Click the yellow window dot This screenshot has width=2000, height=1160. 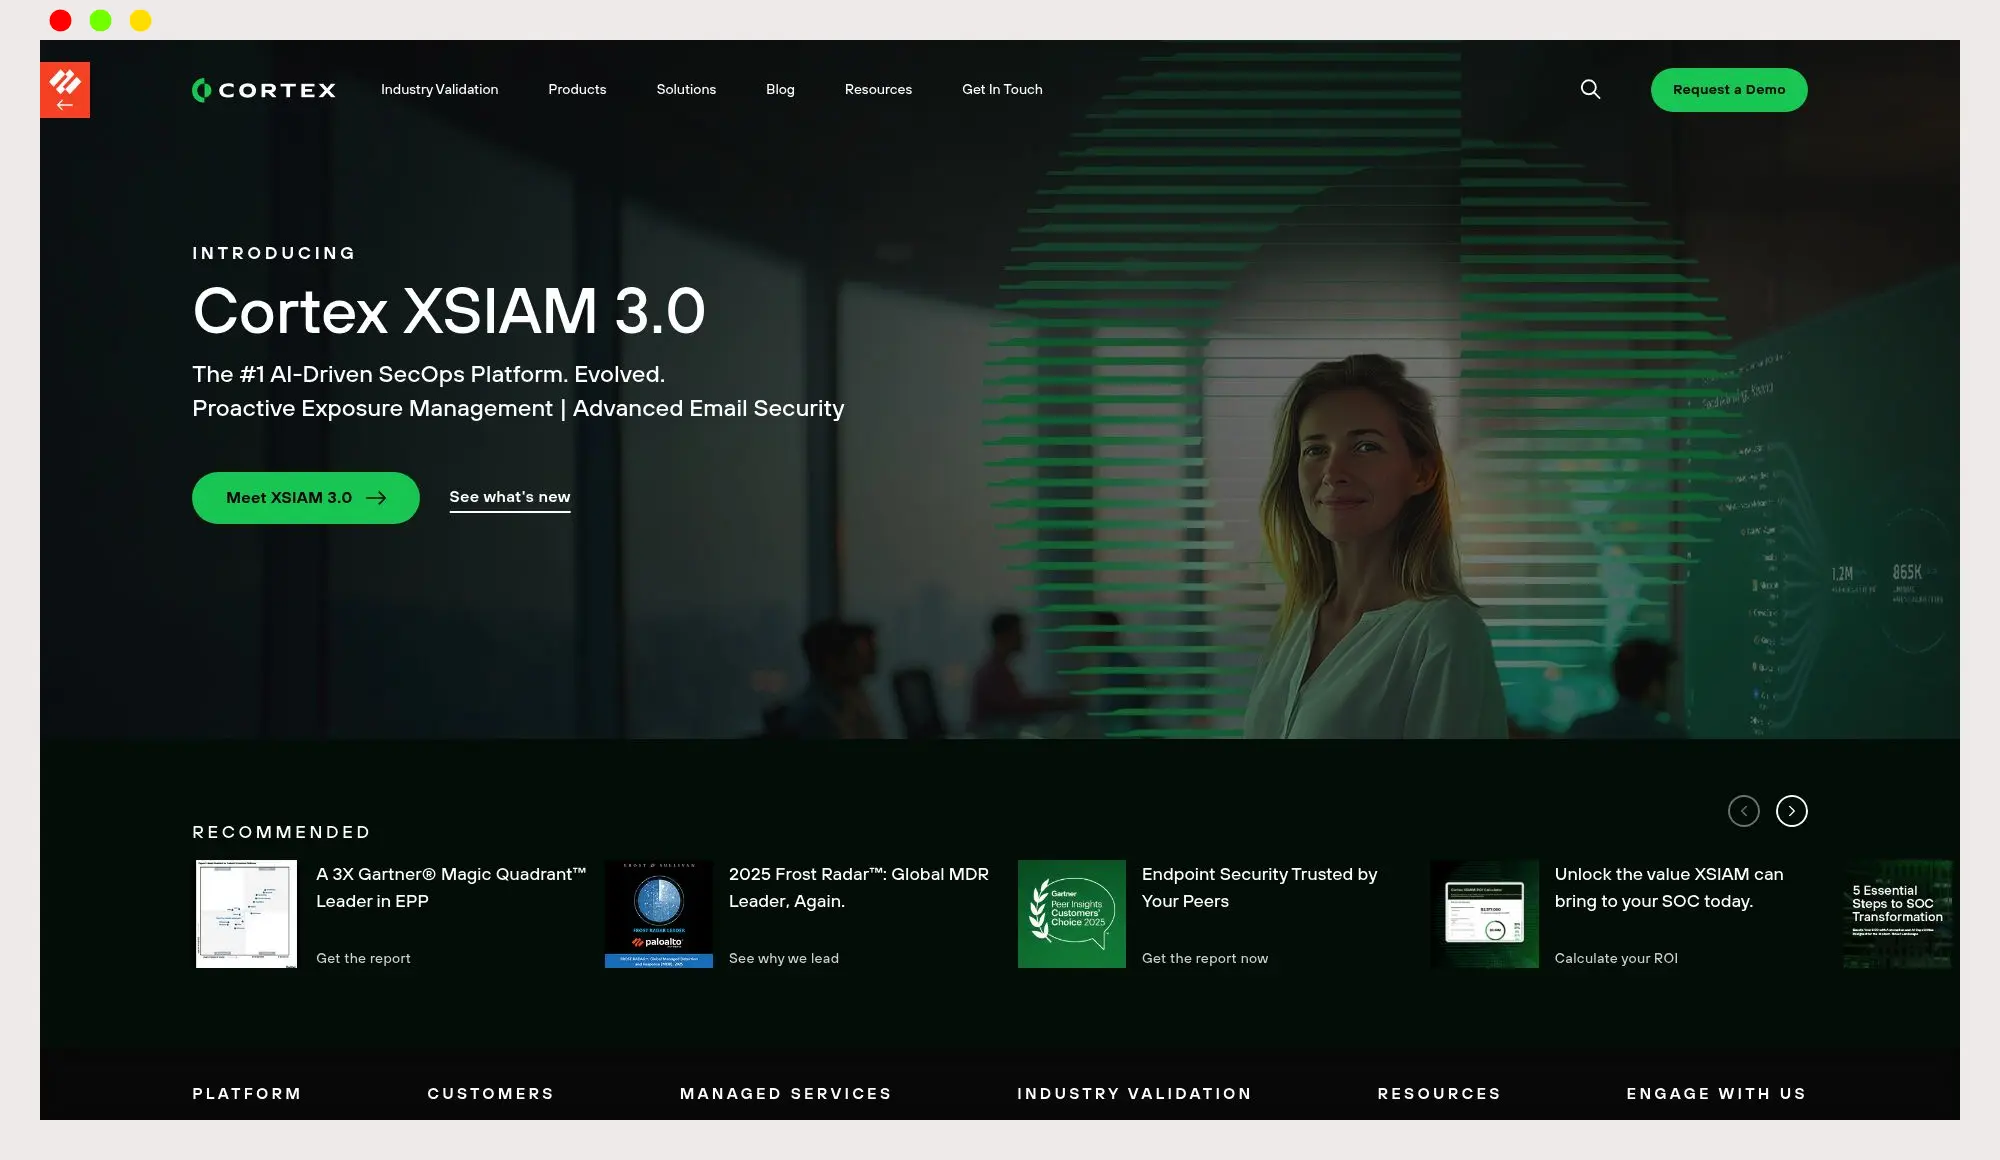(x=140, y=20)
